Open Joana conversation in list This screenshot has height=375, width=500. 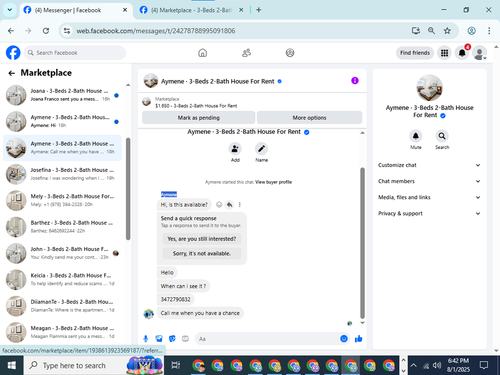coord(62,95)
